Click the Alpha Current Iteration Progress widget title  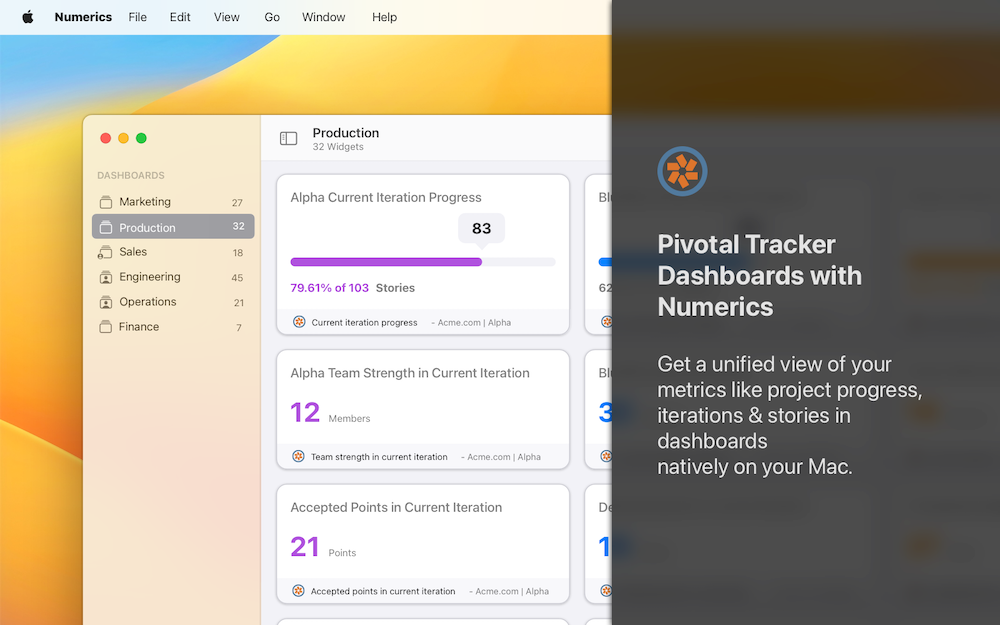pos(386,198)
